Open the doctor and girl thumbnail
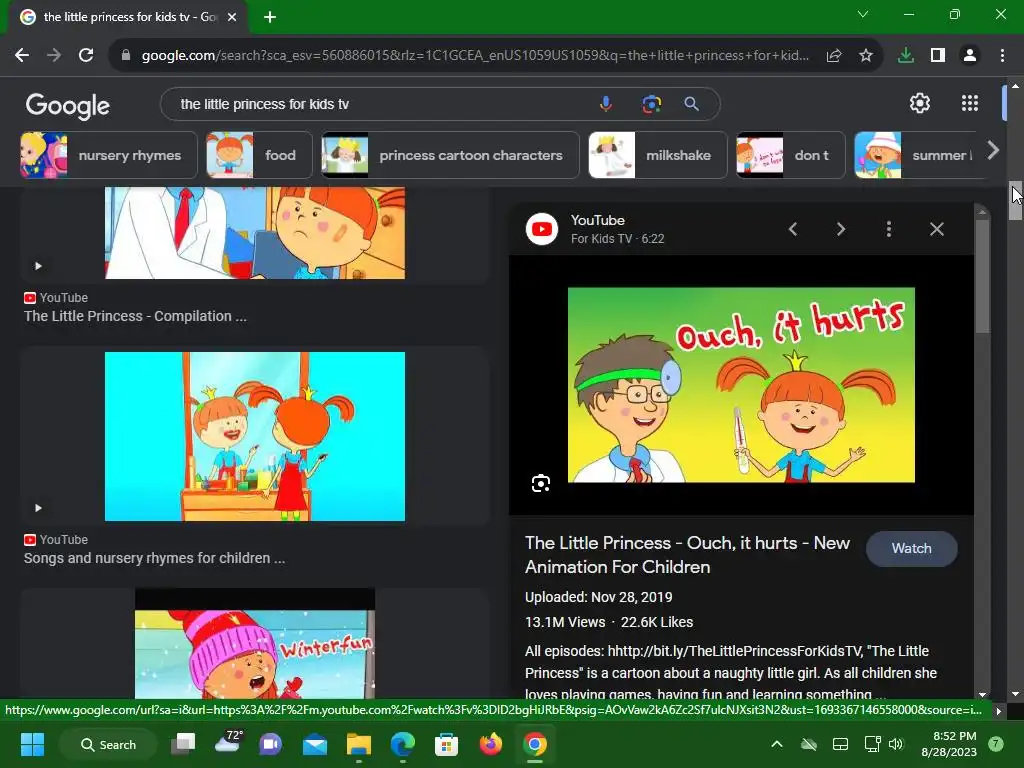Screen dimensions: 1024x768 [x=255, y=233]
